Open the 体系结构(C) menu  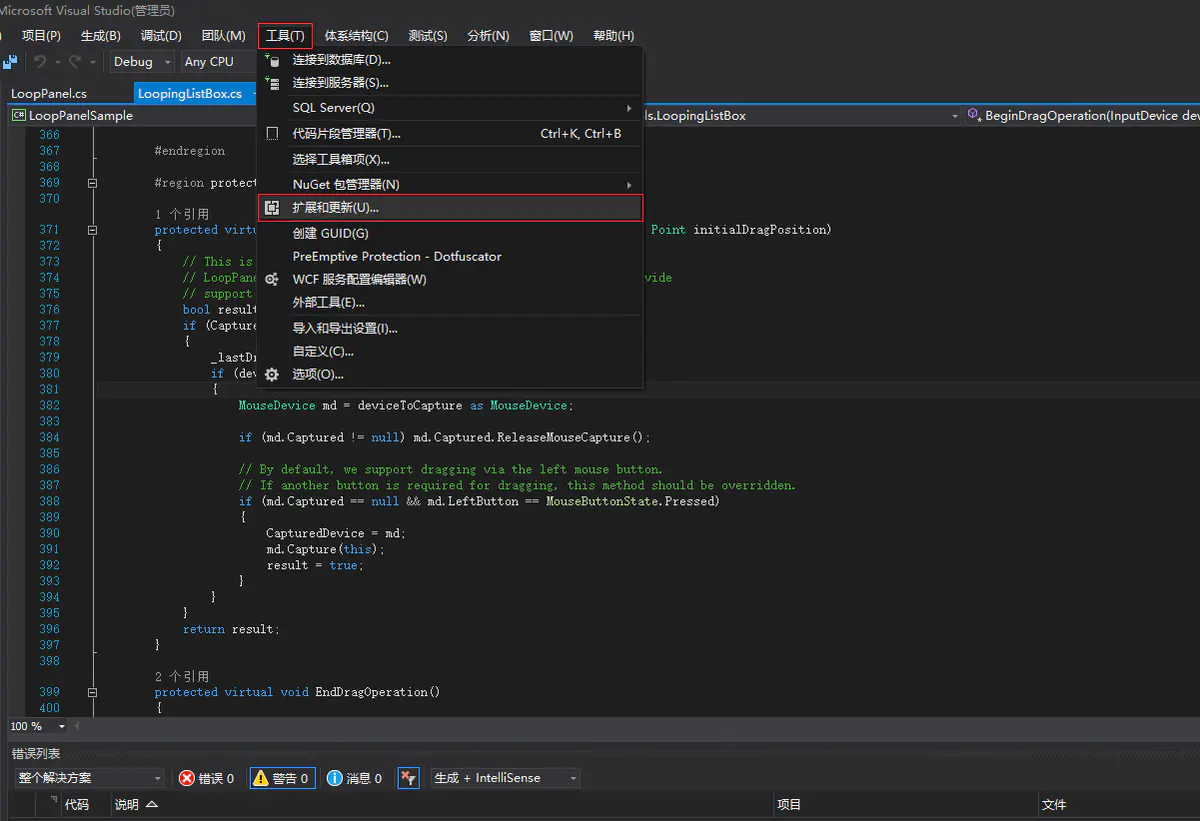[x=357, y=36]
